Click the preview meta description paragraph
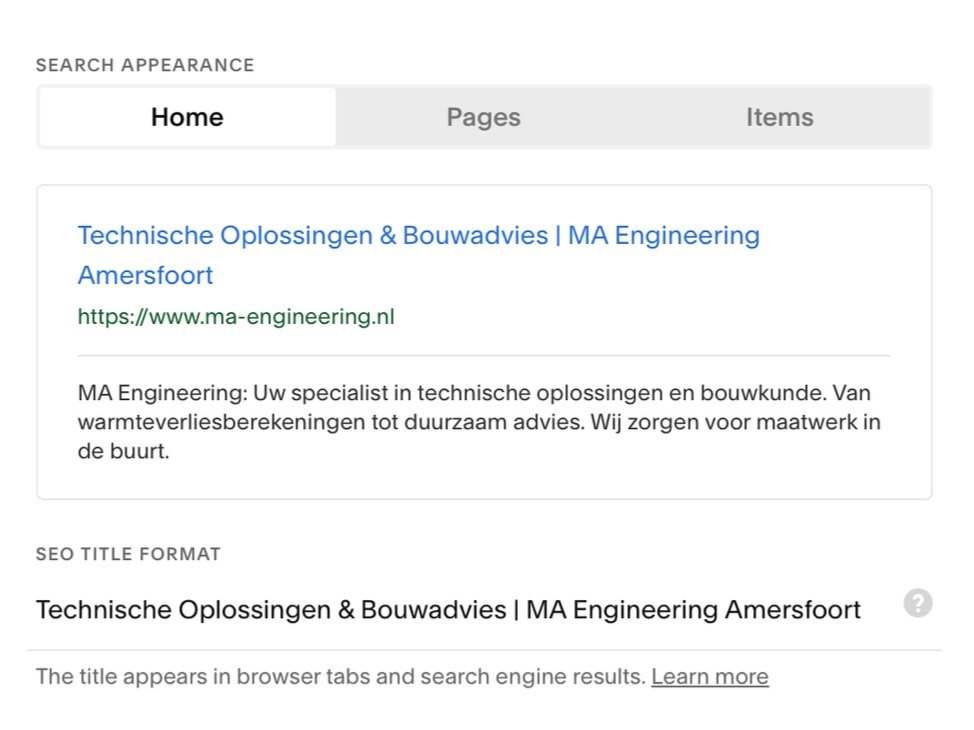The width and height of the screenshot is (974, 730). (x=479, y=422)
